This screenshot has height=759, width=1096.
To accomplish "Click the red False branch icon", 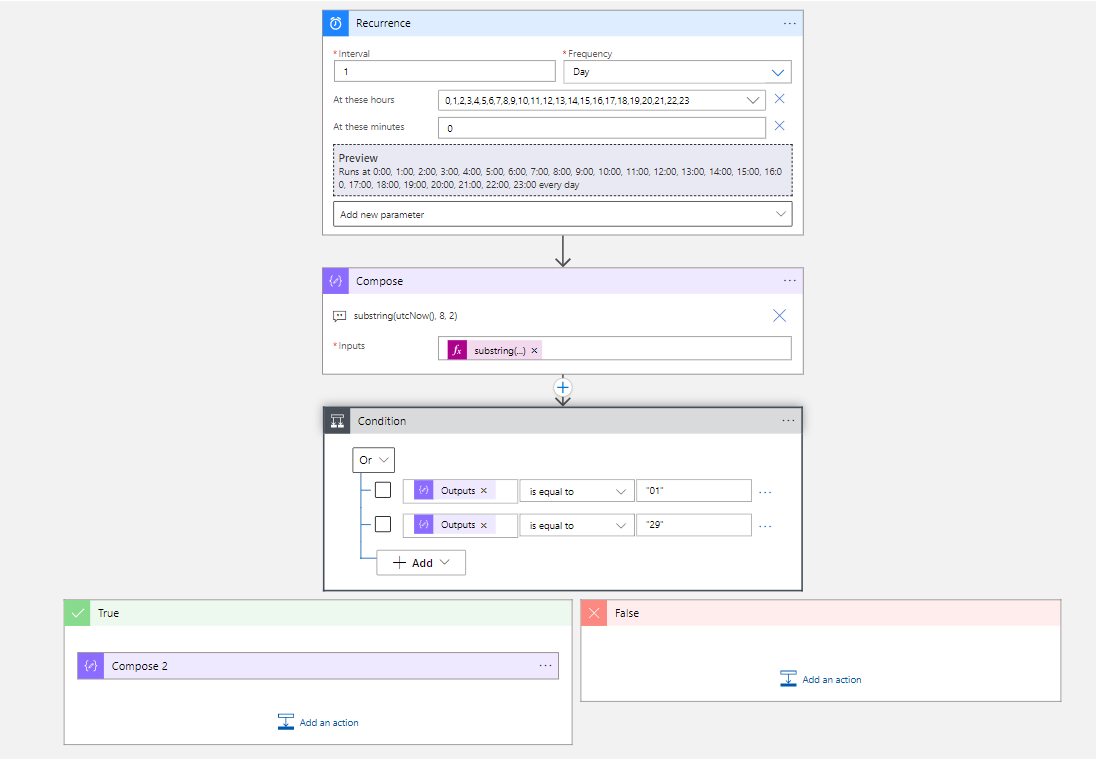I will (x=594, y=612).
